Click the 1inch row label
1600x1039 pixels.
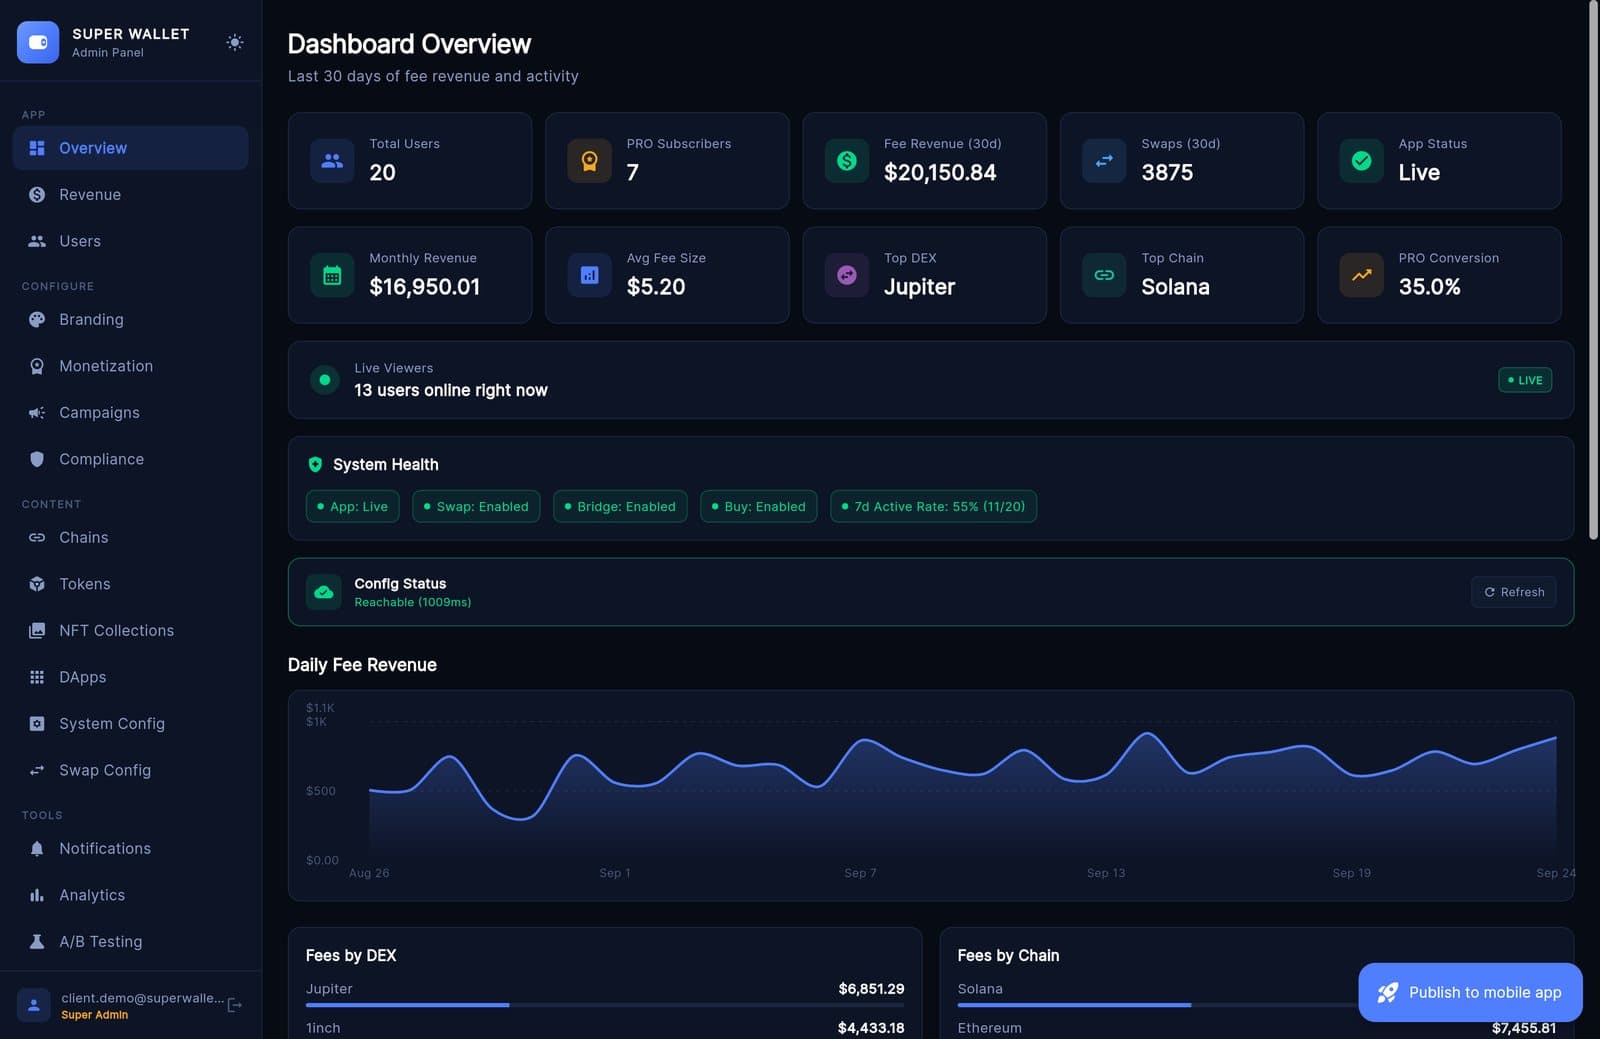click(x=323, y=1028)
